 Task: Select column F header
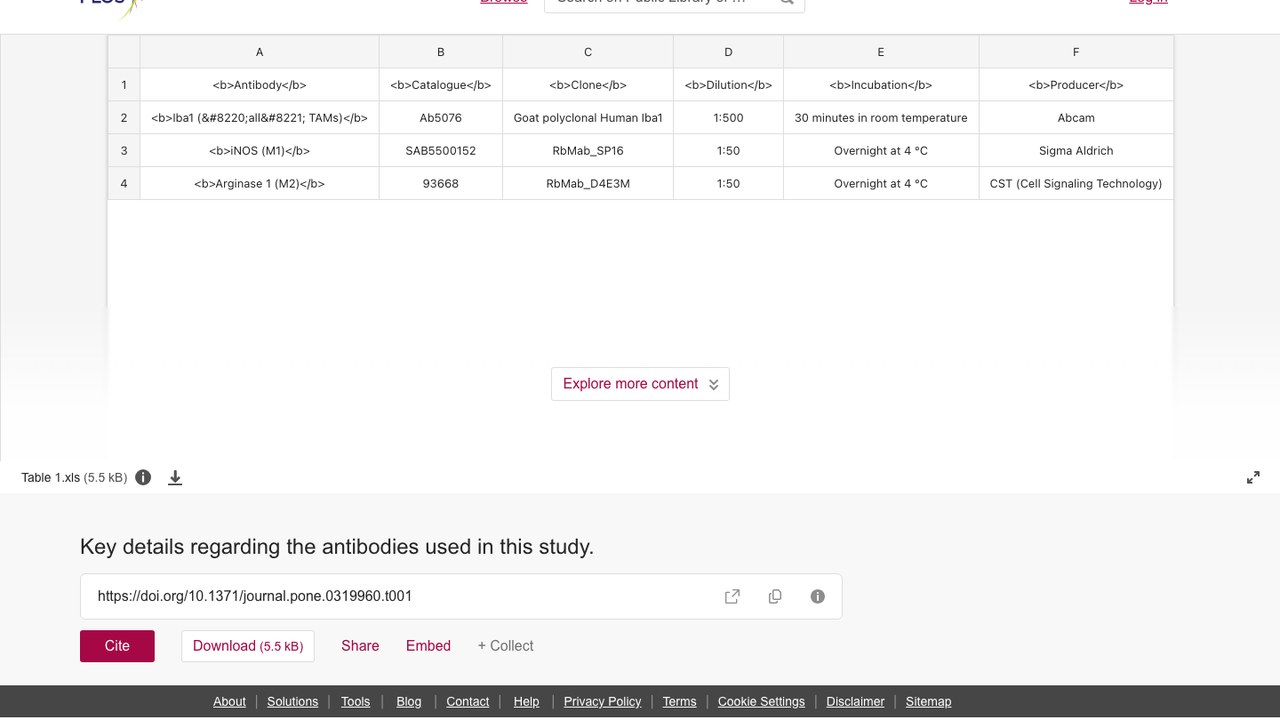click(1076, 52)
